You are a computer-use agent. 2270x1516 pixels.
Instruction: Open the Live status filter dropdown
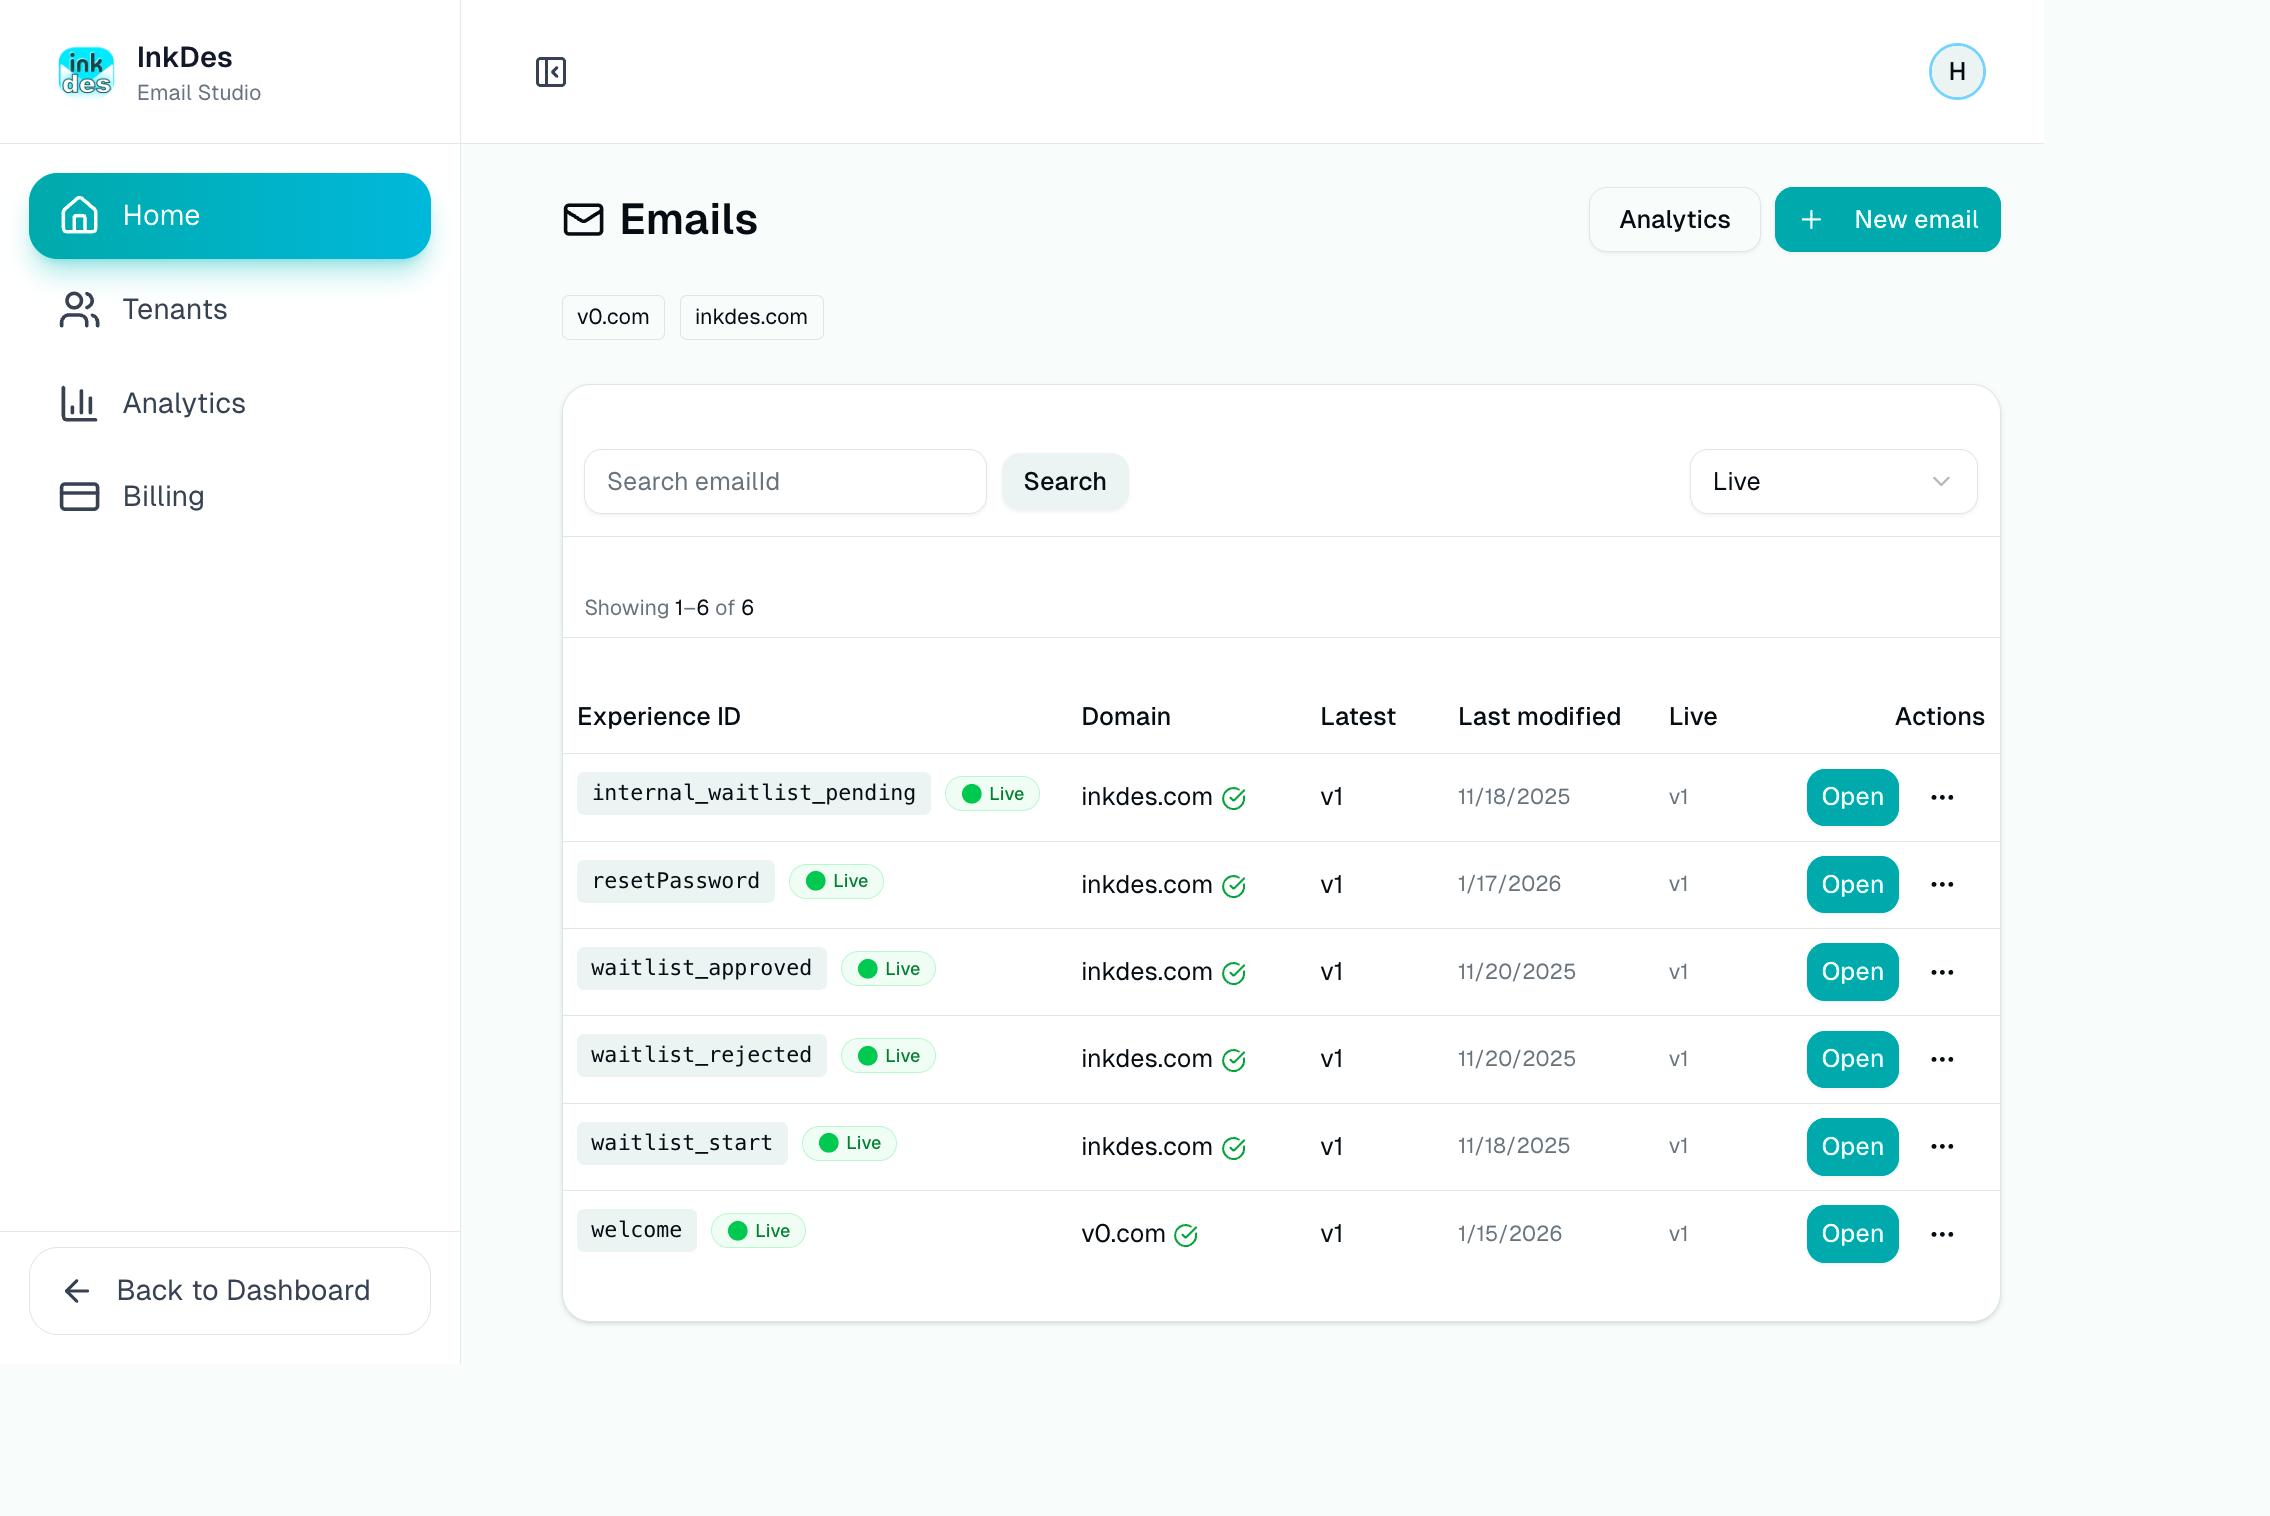[x=1832, y=481]
